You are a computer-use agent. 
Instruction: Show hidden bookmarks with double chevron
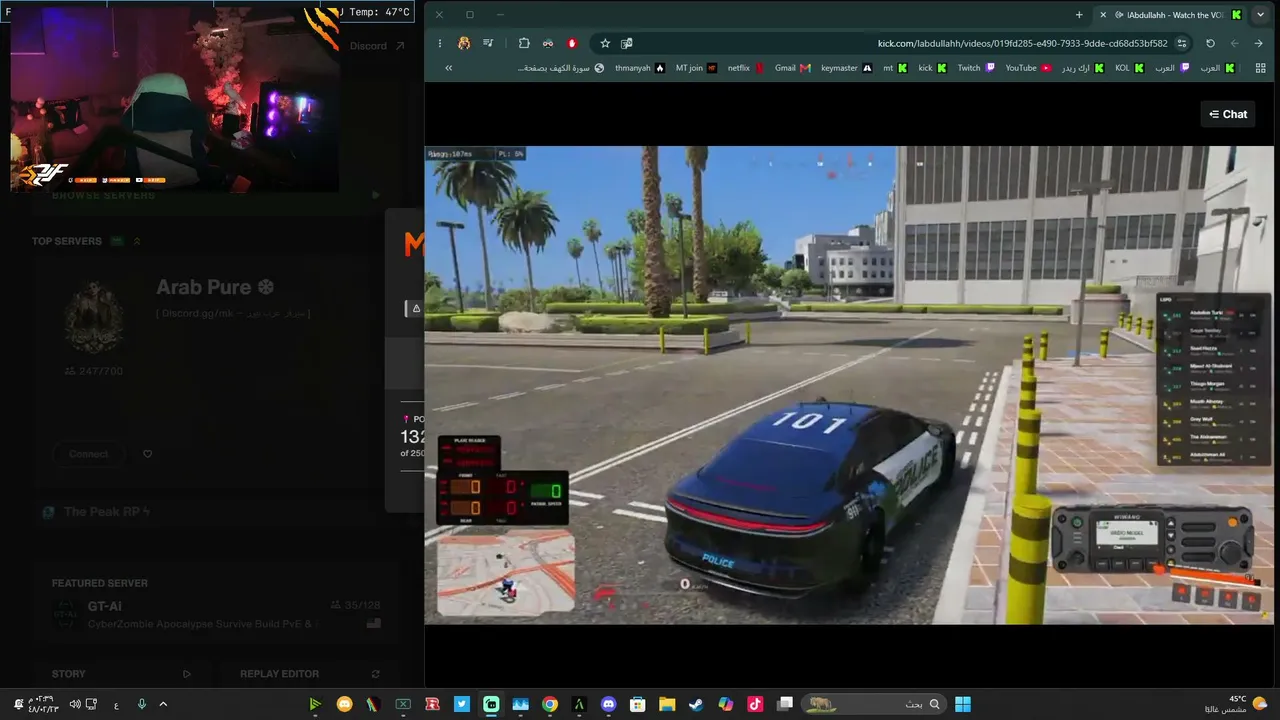click(448, 68)
